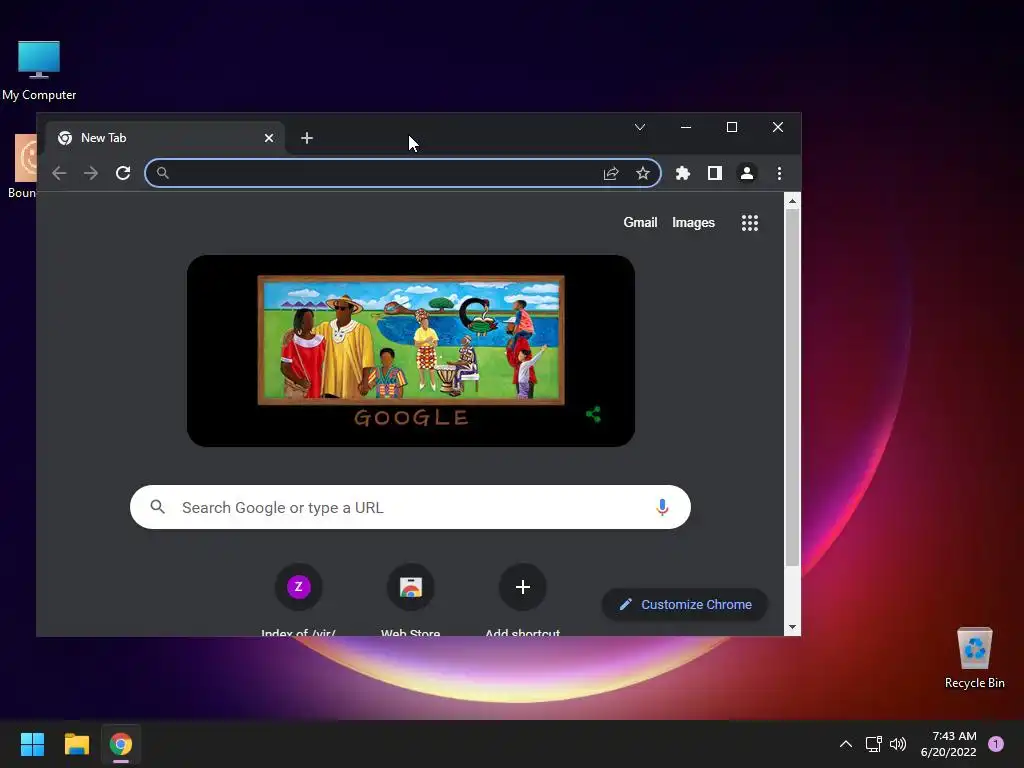Click the Customize Chrome button
Viewport: 1024px width, 768px height.
[x=684, y=605]
